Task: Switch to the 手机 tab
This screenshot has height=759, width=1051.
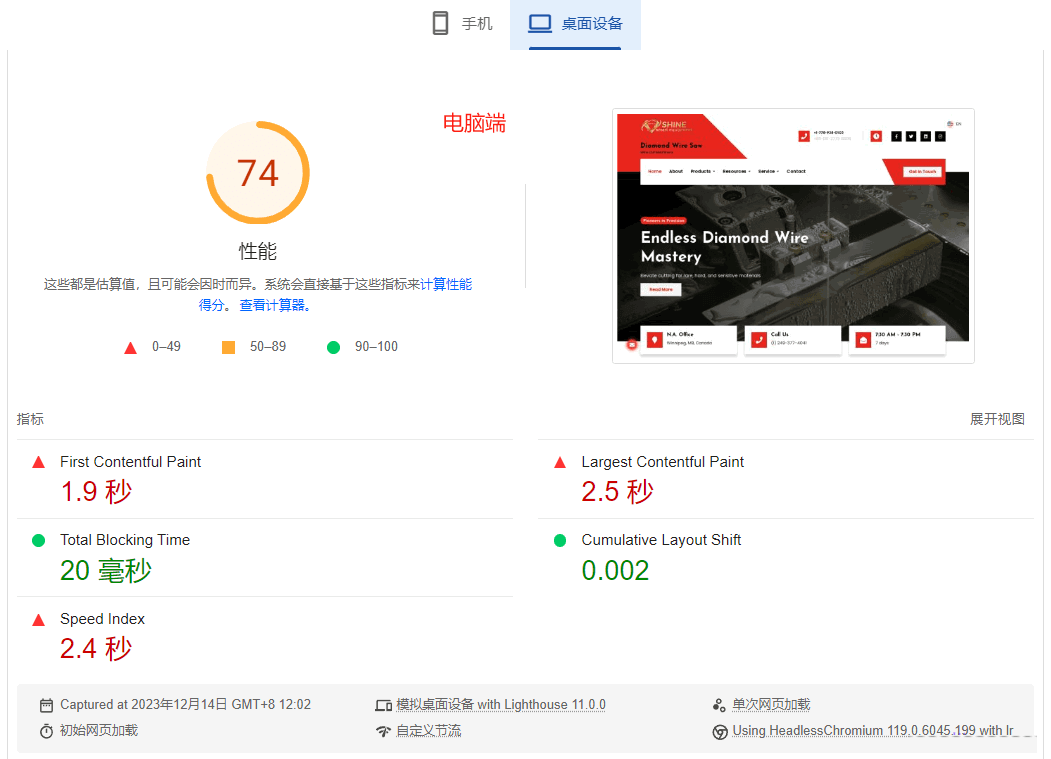Action: point(462,24)
